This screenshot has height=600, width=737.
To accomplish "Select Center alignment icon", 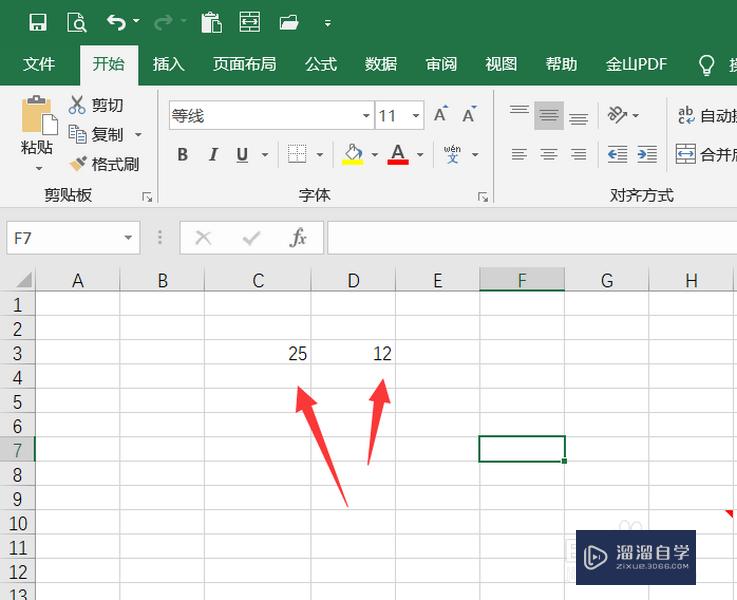I will (549, 154).
